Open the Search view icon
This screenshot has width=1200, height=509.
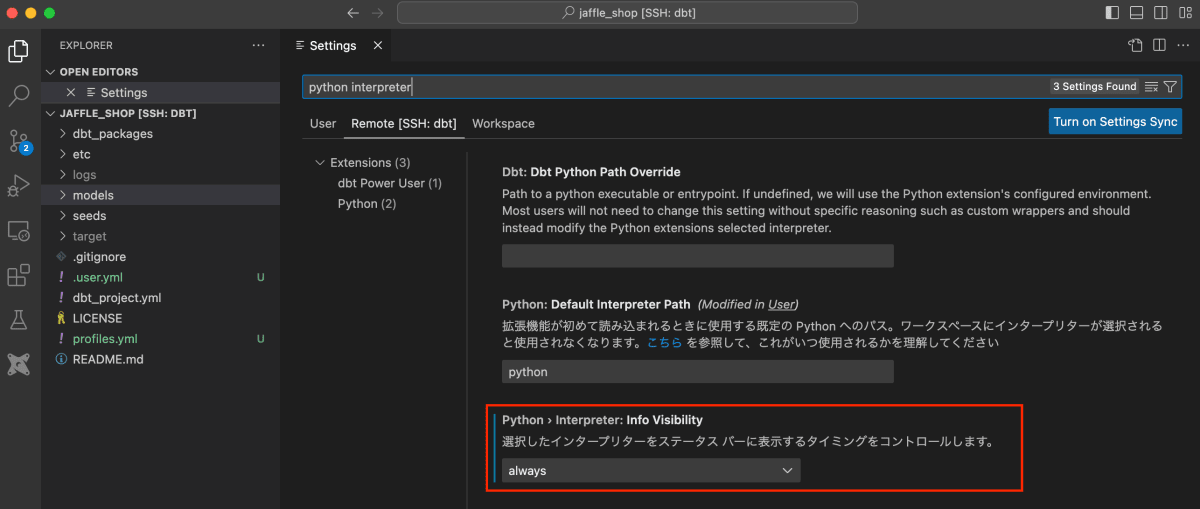(x=19, y=96)
